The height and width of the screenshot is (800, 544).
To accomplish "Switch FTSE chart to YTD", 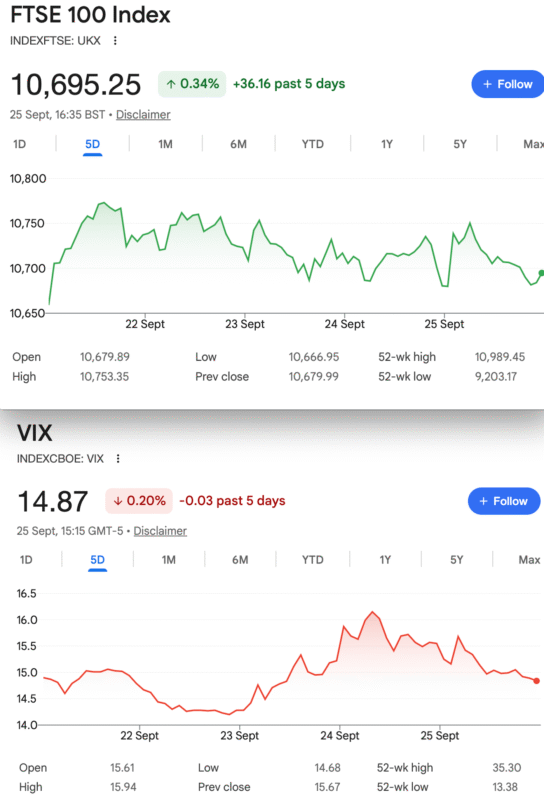I will [x=312, y=144].
